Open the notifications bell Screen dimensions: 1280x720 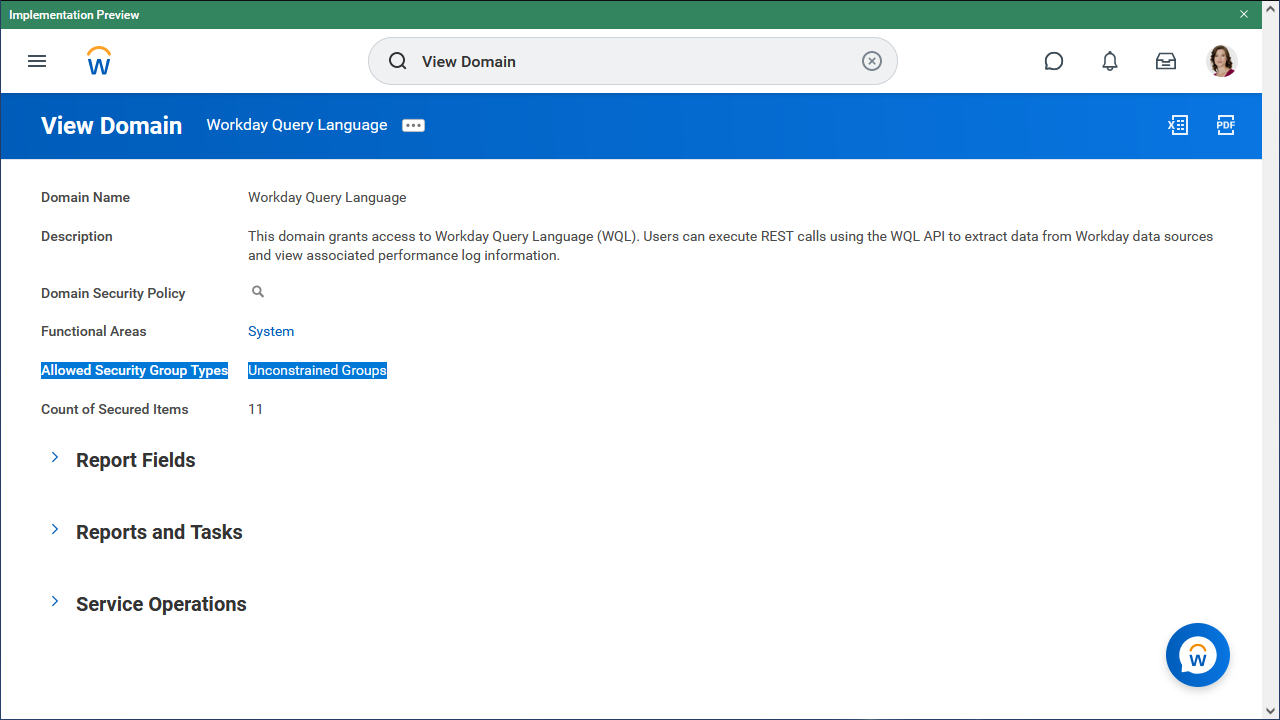point(1110,61)
